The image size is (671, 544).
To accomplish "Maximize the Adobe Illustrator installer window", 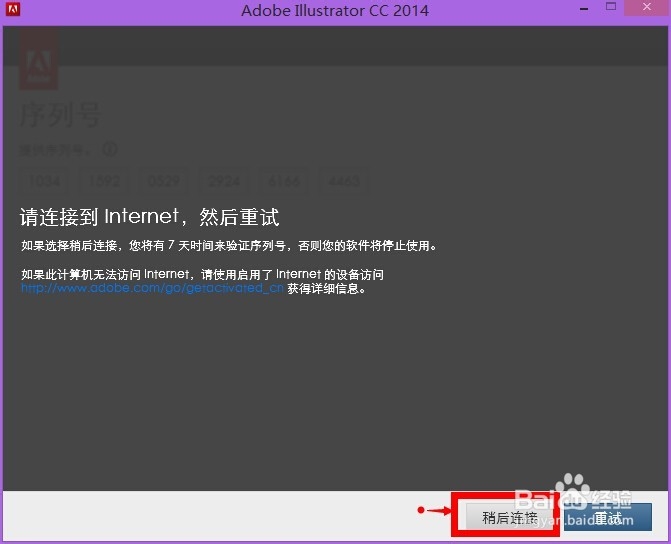I will click(611, 7).
